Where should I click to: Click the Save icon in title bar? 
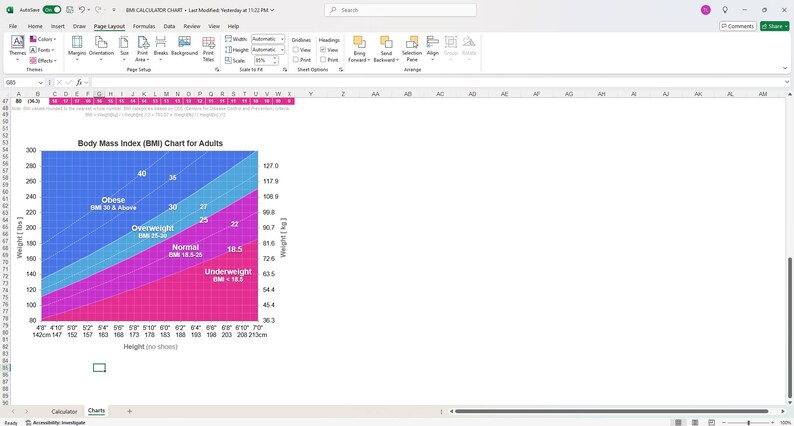69,10
